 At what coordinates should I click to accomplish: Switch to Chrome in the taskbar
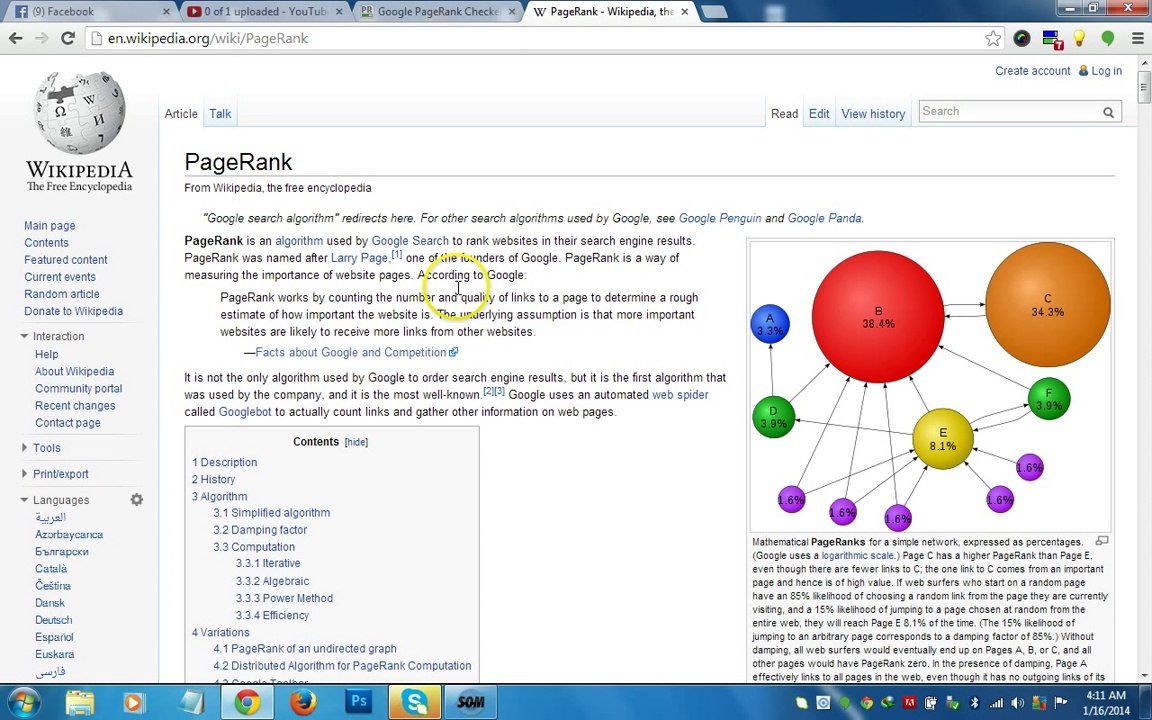[248, 702]
